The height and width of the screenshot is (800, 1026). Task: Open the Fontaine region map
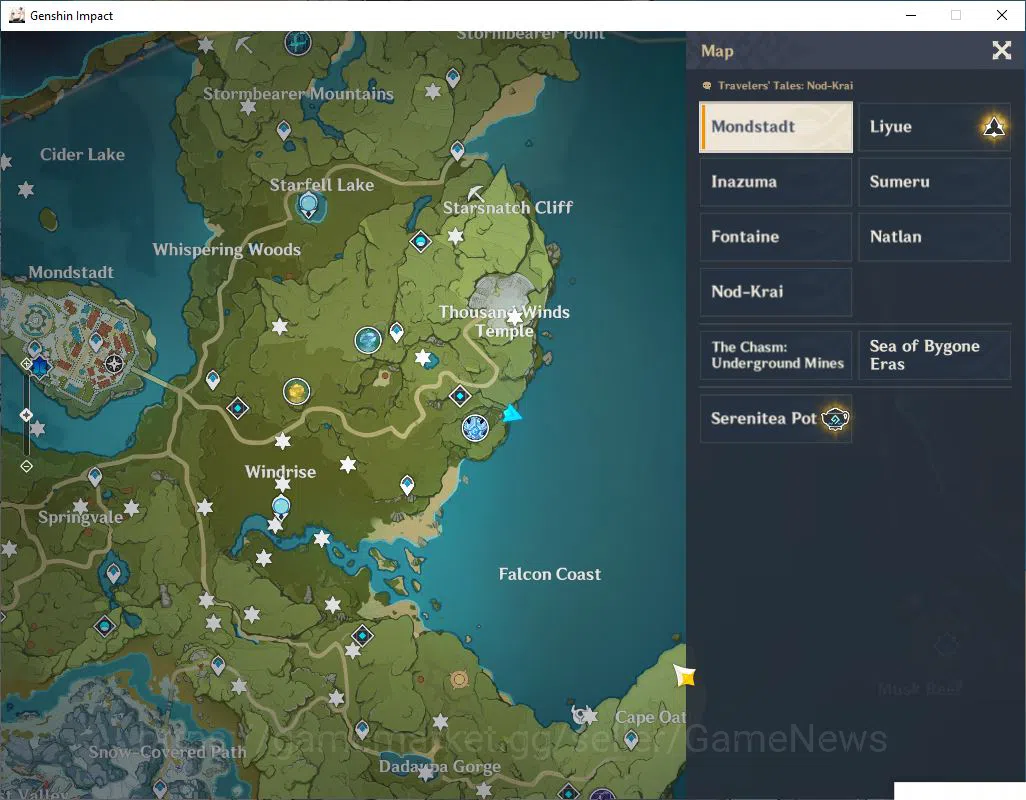(x=776, y=237)
